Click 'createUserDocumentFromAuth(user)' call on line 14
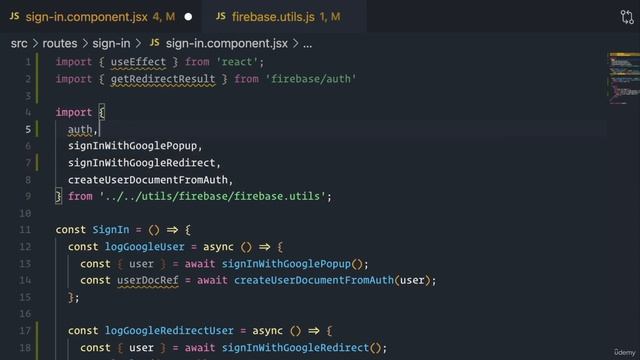Viewport: 640px width, 360px height. 332,280
